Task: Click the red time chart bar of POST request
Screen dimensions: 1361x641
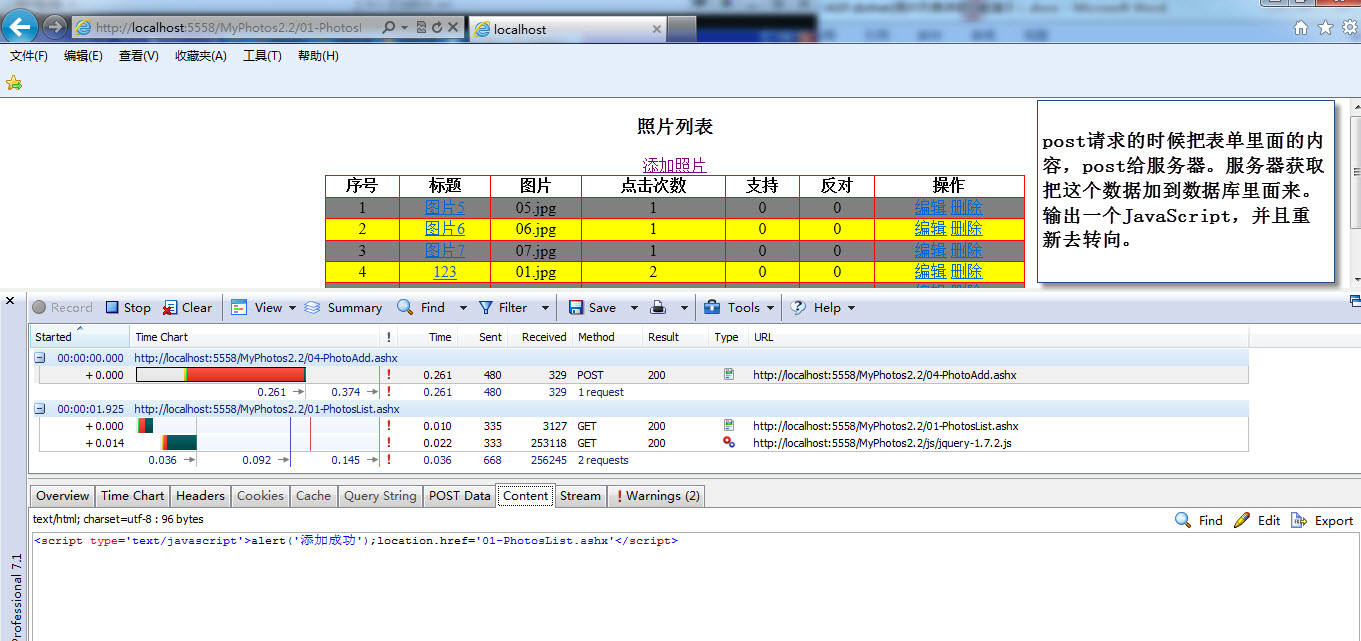Action: 246,375
